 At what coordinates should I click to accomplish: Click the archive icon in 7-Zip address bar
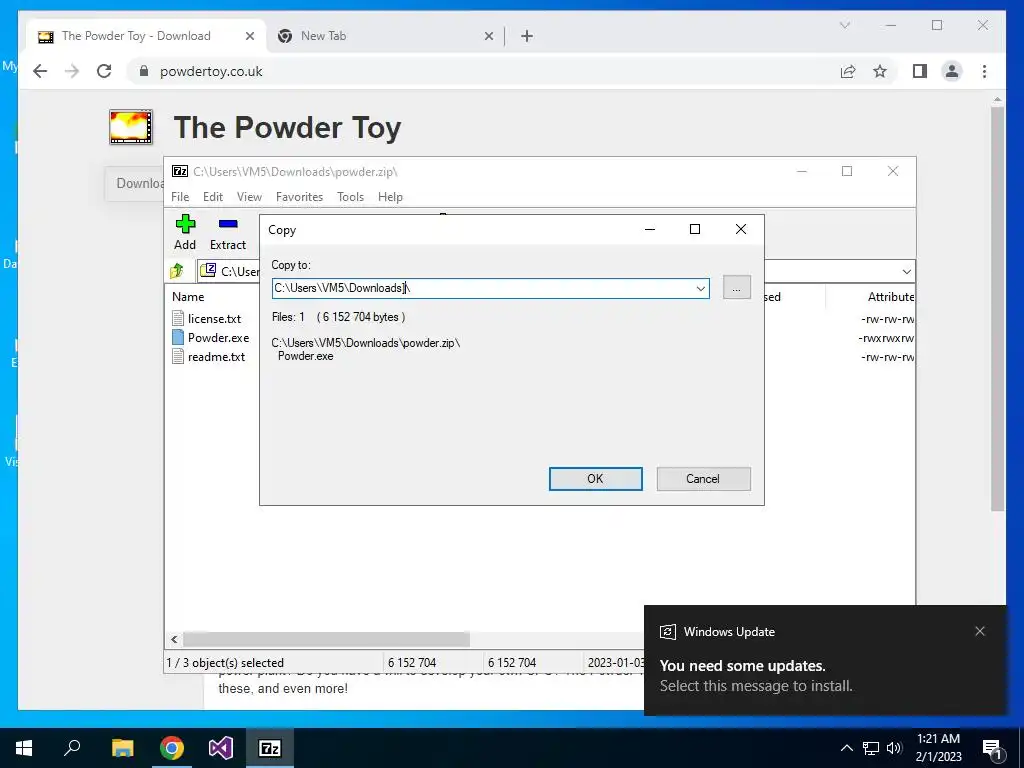(208, 270)
